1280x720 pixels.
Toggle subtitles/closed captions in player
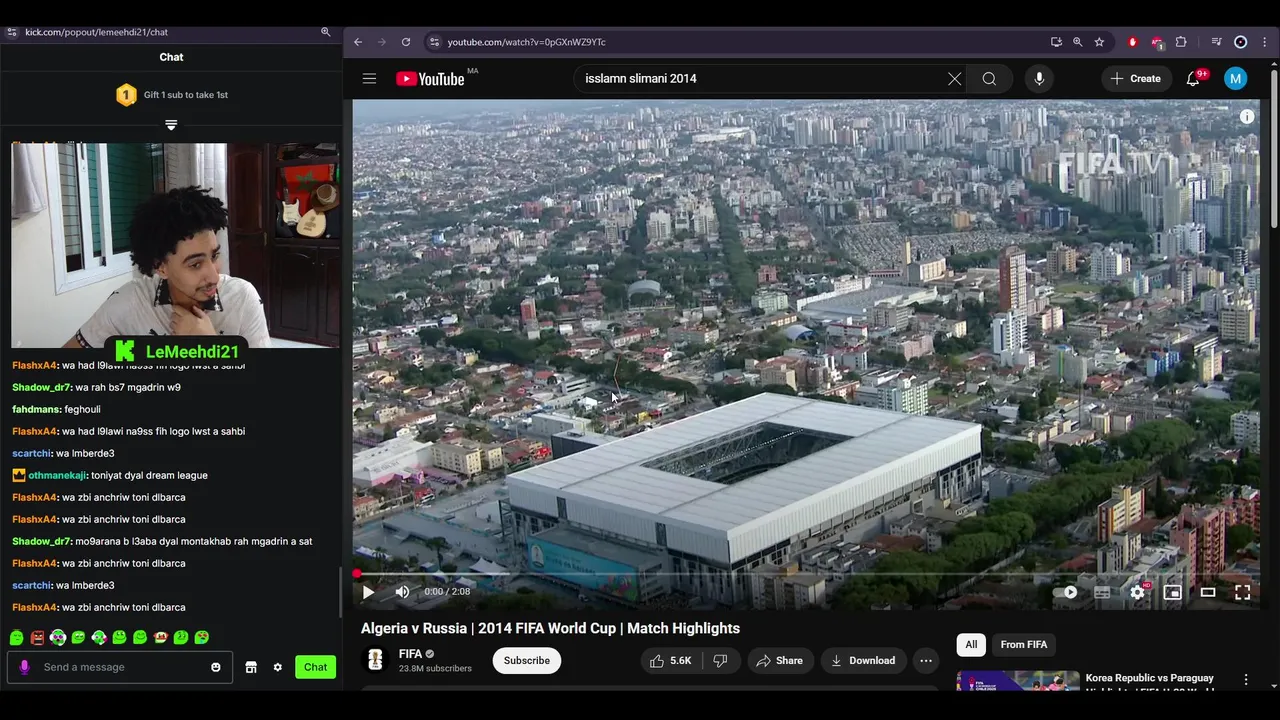pos(1102,592)
